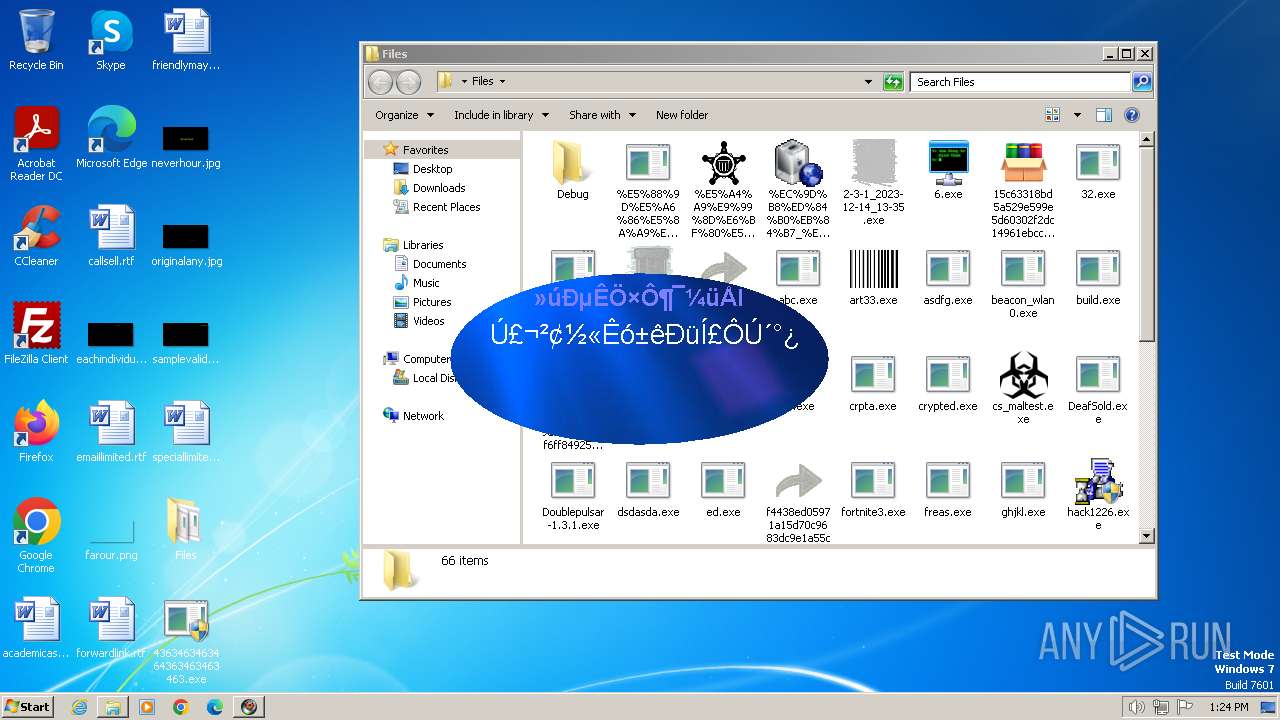Image resolution: width=1280 pixels, height=720 pixels.
Task: Select the build.exe file
Action: [x=1098, y=276]
